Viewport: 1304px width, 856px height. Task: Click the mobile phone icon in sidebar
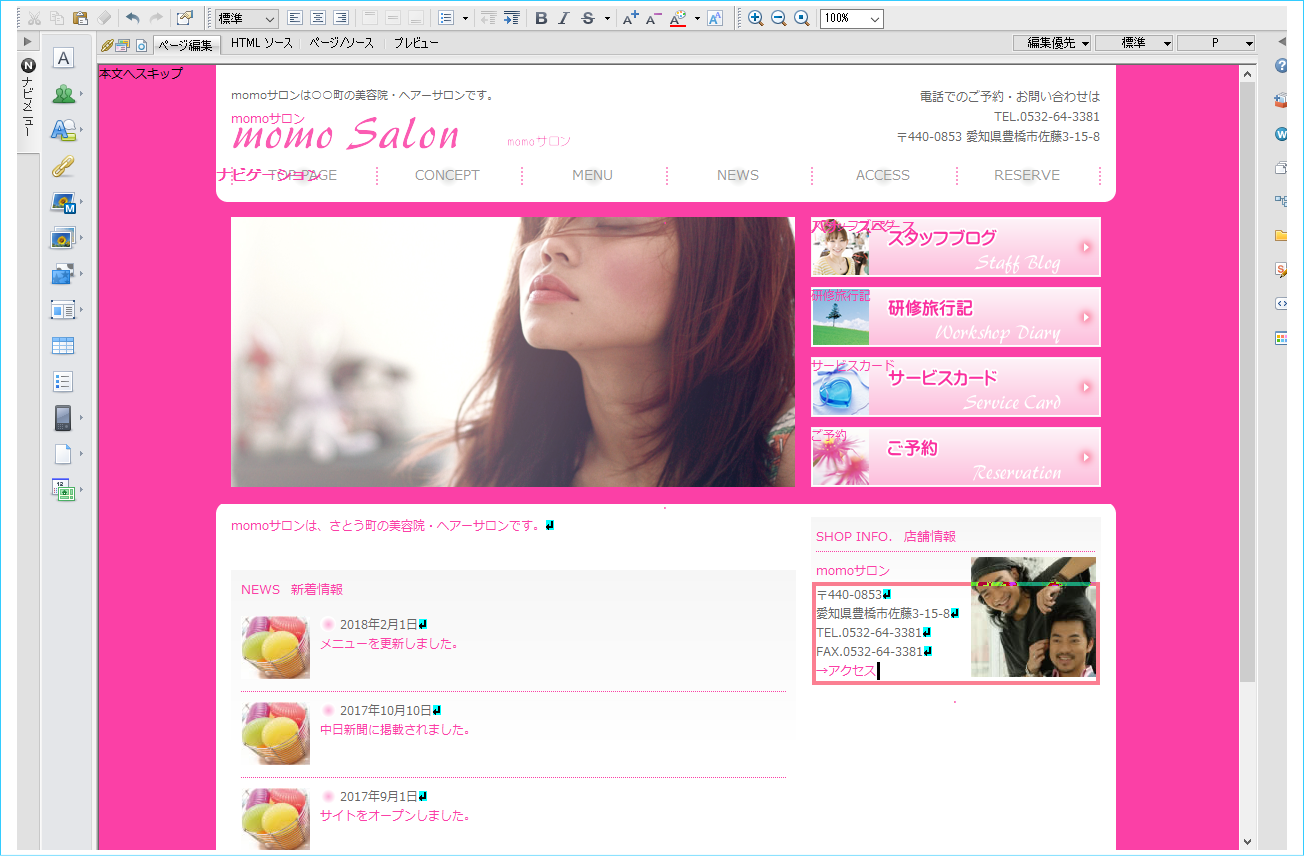point(63,418)
